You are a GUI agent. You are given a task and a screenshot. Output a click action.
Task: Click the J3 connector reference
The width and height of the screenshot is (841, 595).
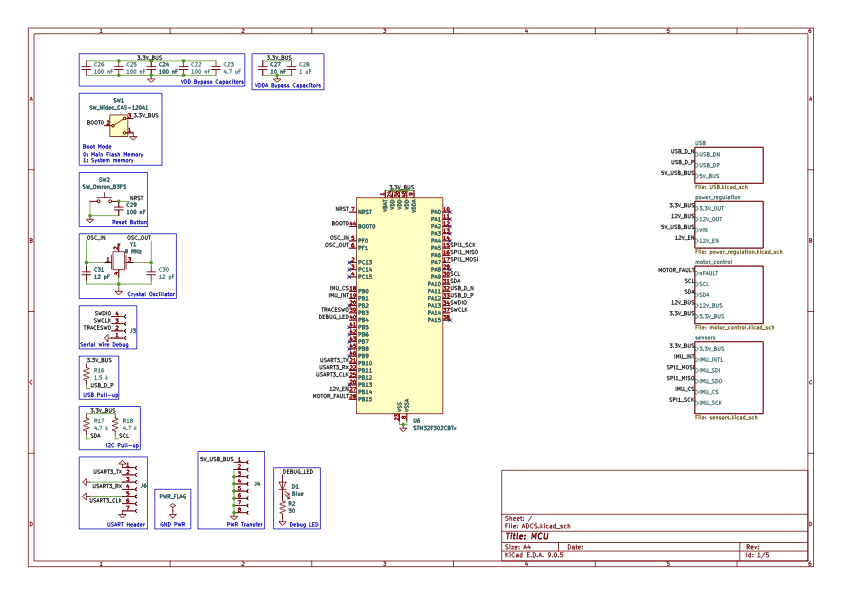[x=132, y=330]
